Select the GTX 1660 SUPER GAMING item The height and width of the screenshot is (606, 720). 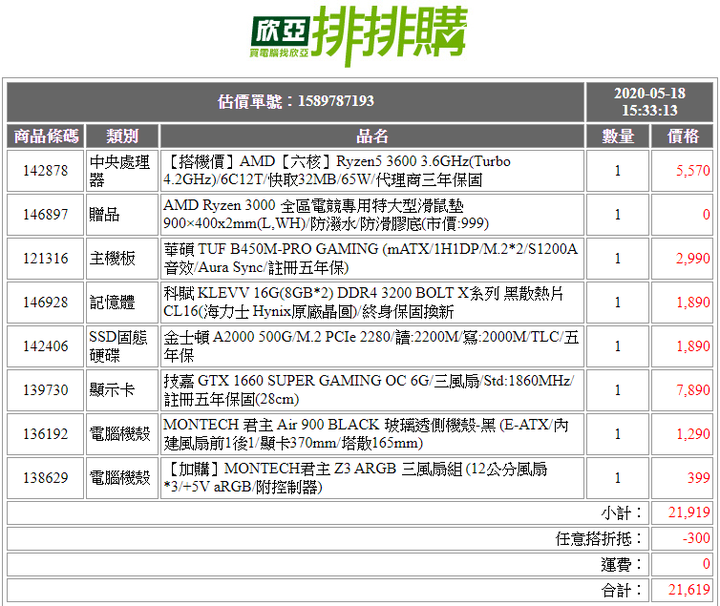pos(369,390)
